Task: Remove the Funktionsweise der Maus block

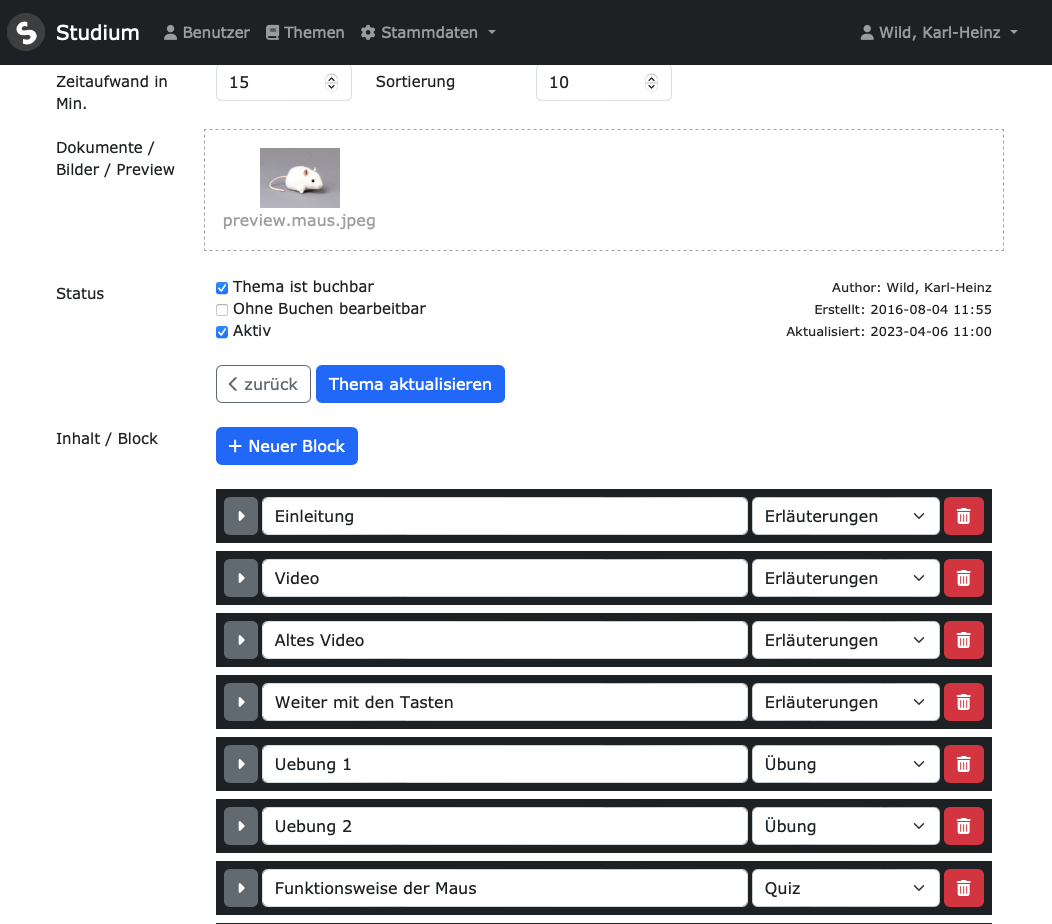Action: tap(963, 888)
